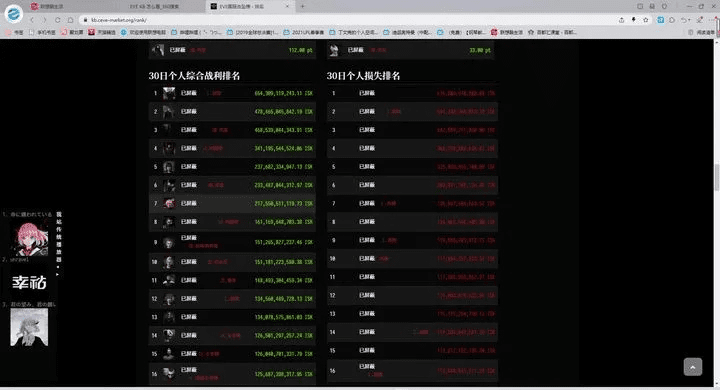Go back using browser back arrow
This screenshot has width=720, height=390.
[32, 20]
